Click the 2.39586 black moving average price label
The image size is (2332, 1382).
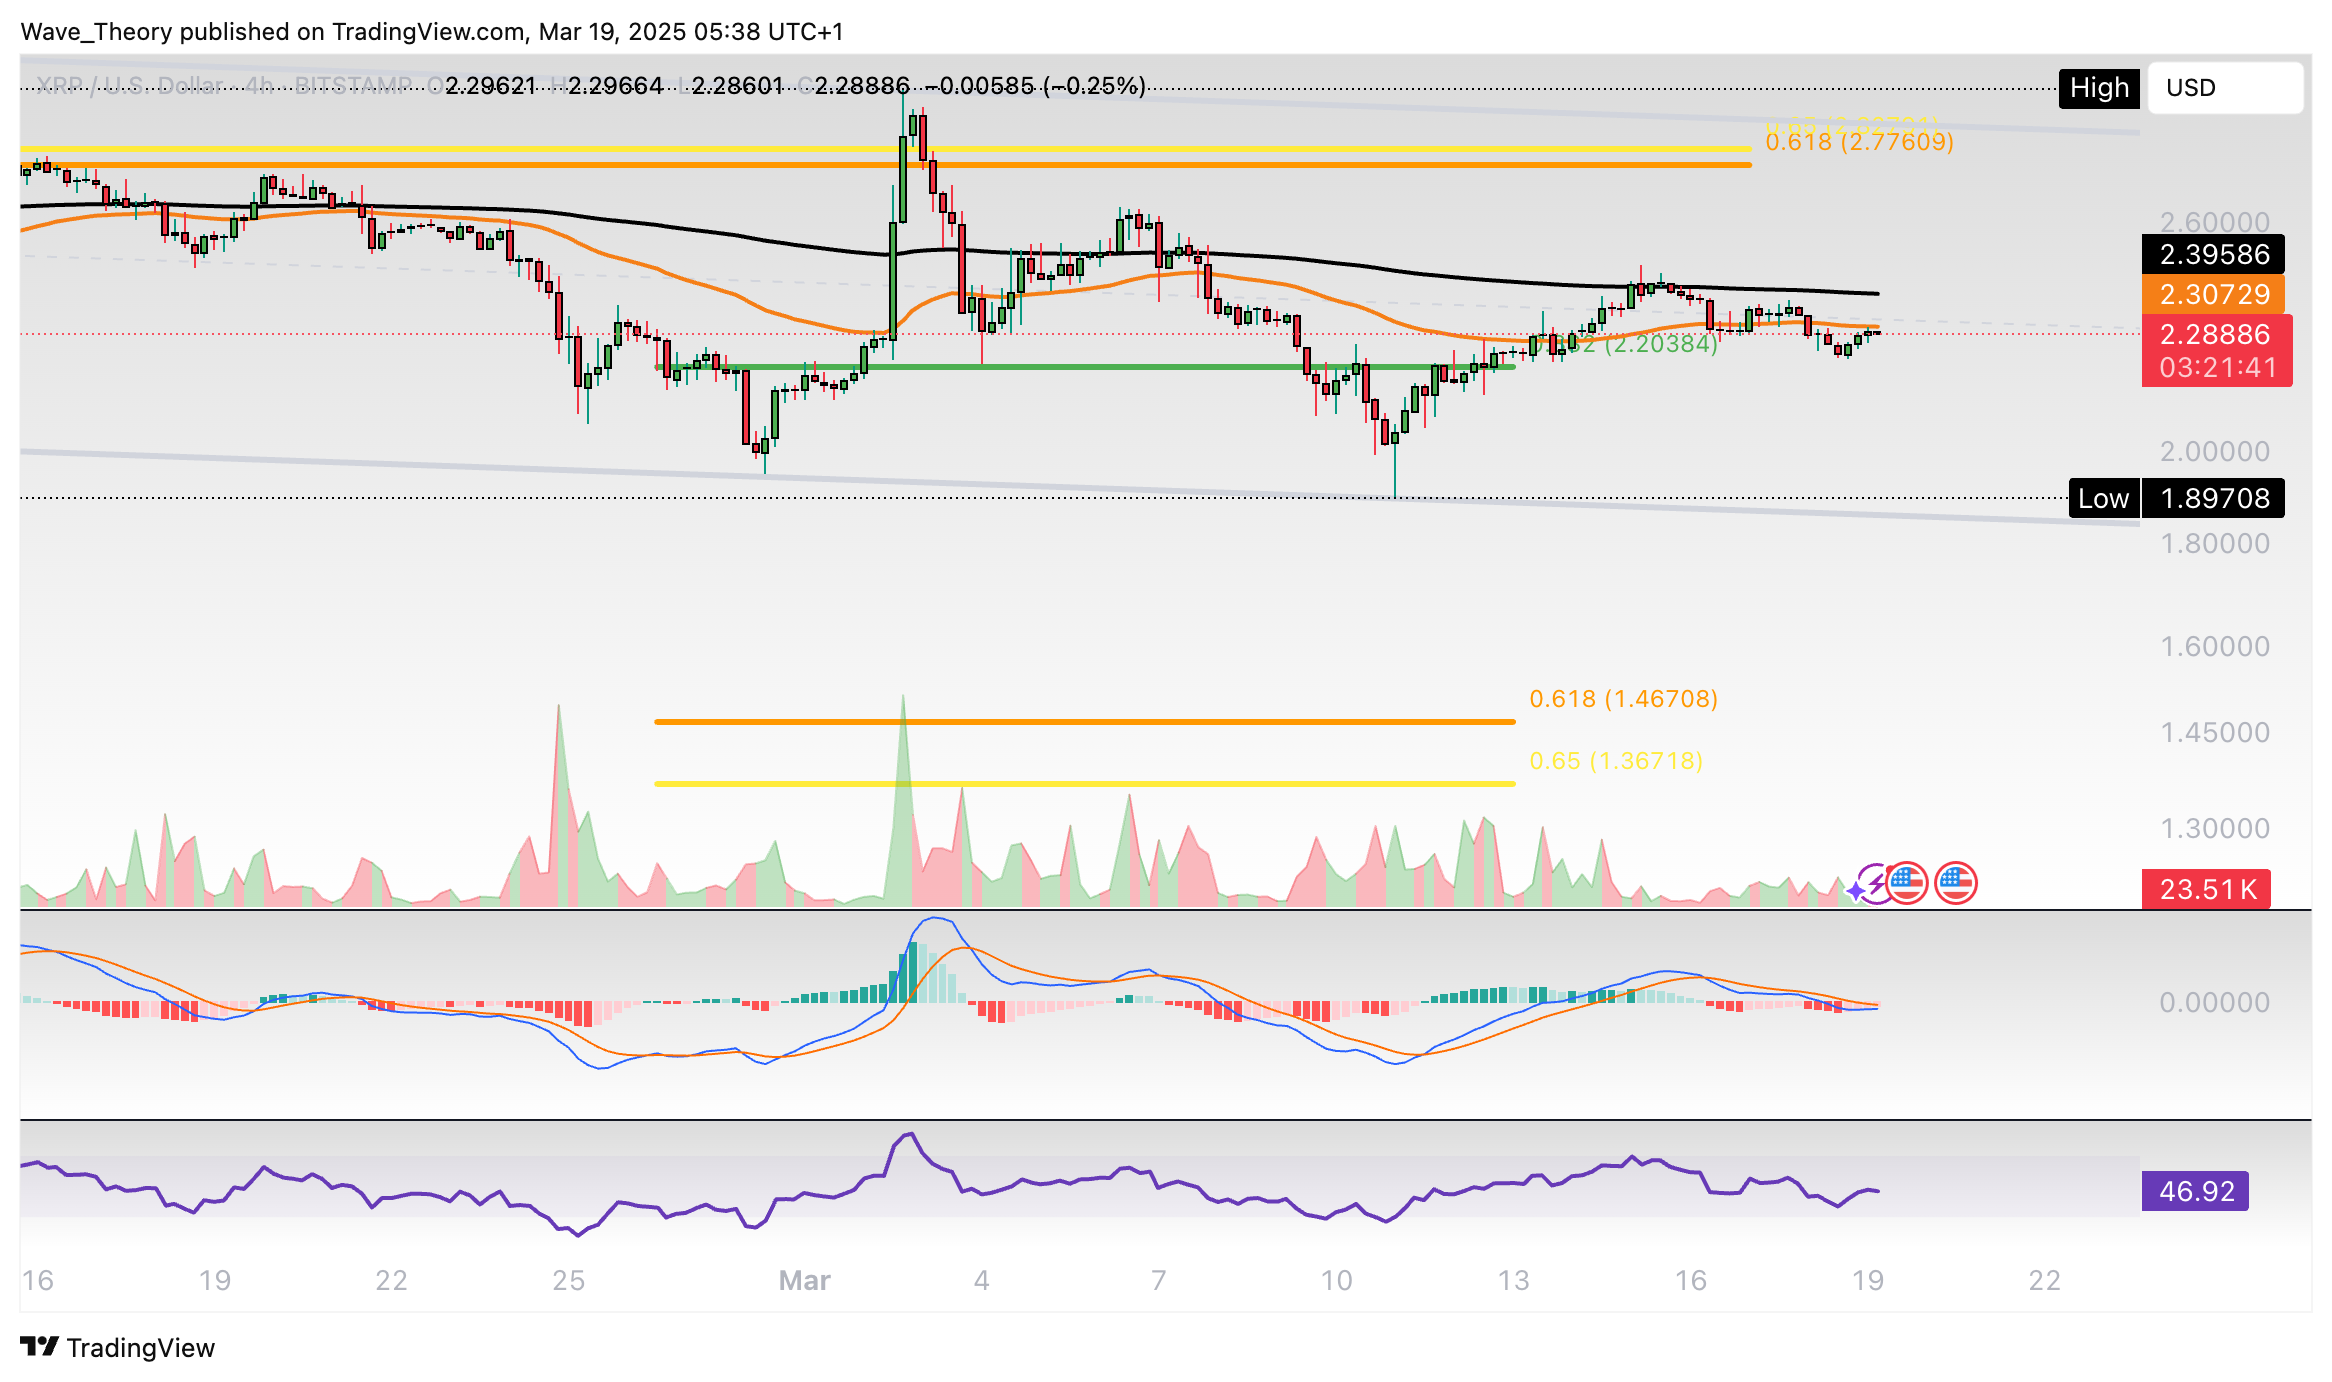tap(2214, 254)
